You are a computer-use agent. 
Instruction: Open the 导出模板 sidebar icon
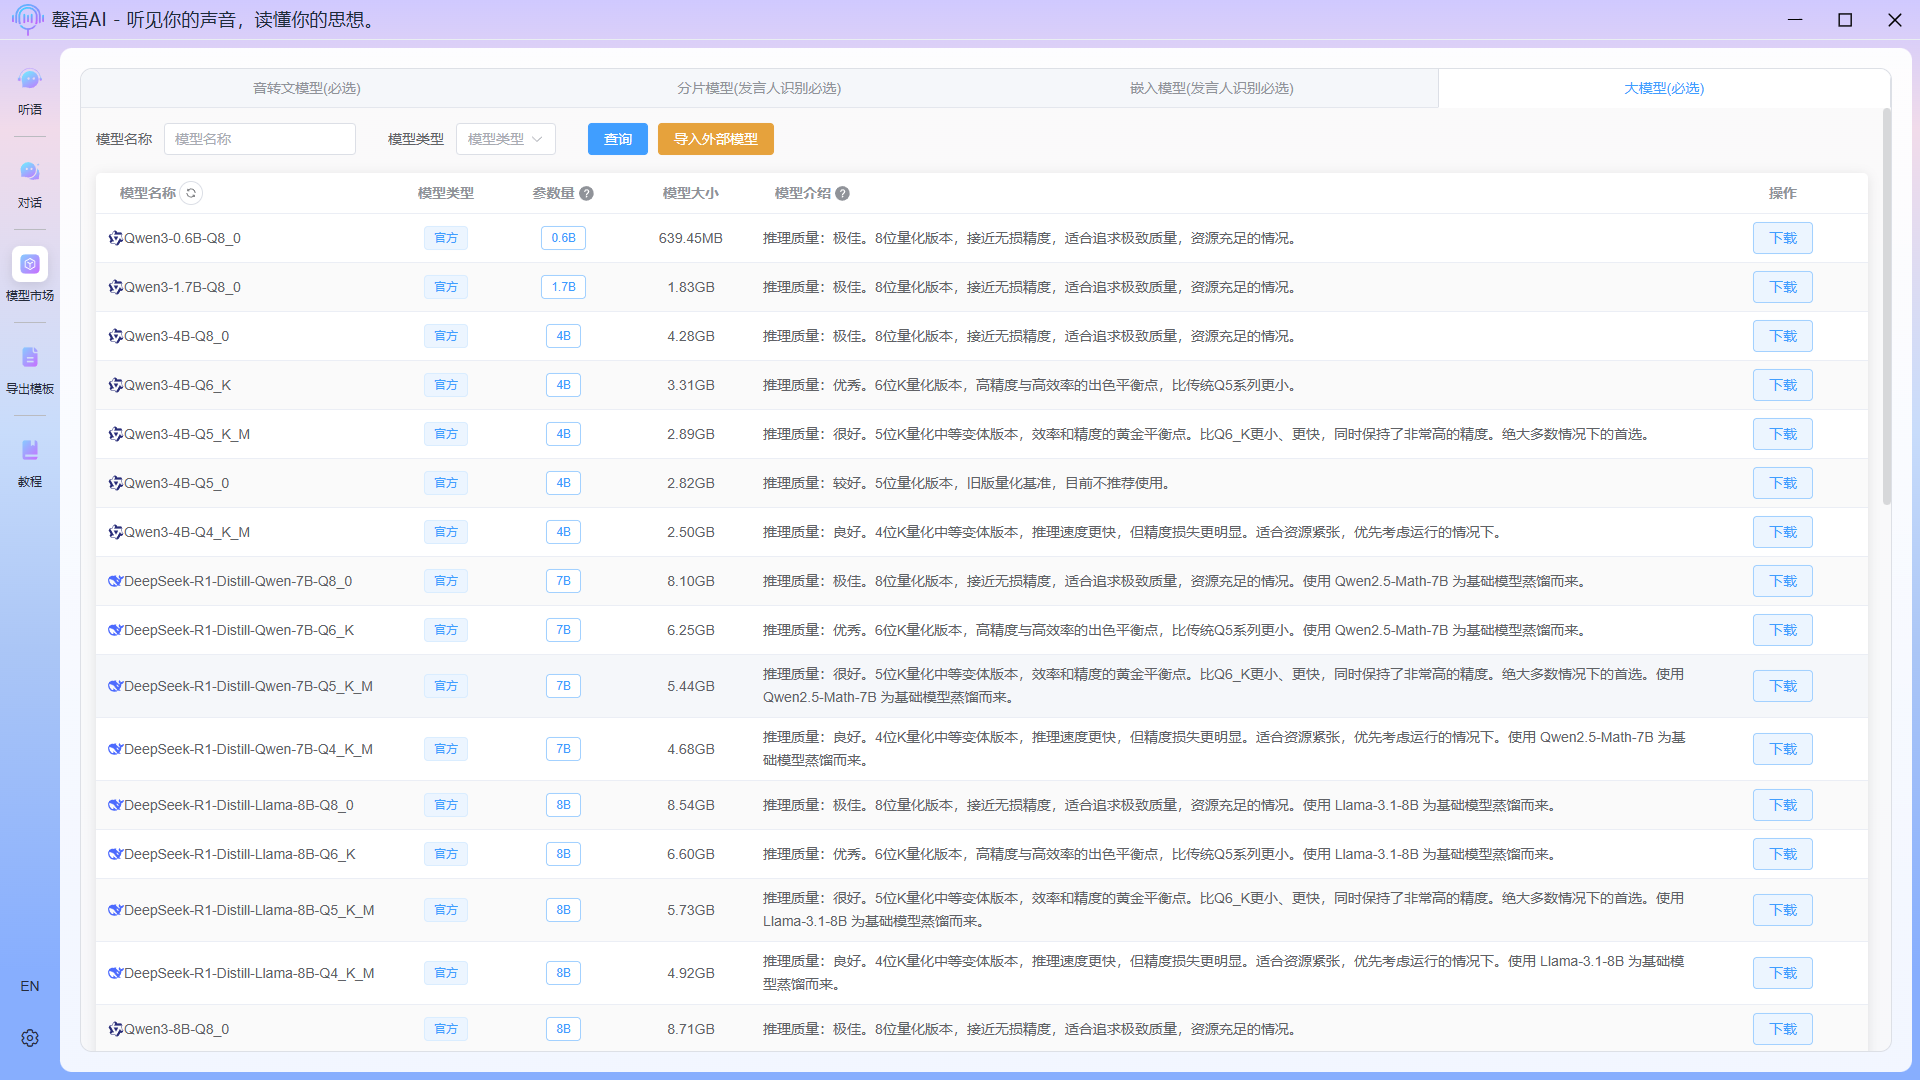pyautogui.click(x=30, y=358)
